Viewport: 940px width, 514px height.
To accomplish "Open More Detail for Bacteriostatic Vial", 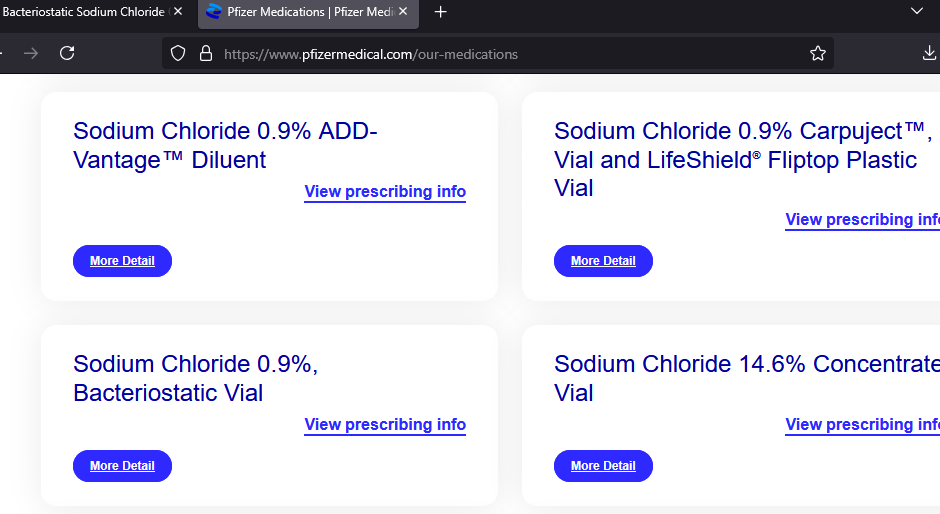I will pyautogui.click(x=122, y=466).
